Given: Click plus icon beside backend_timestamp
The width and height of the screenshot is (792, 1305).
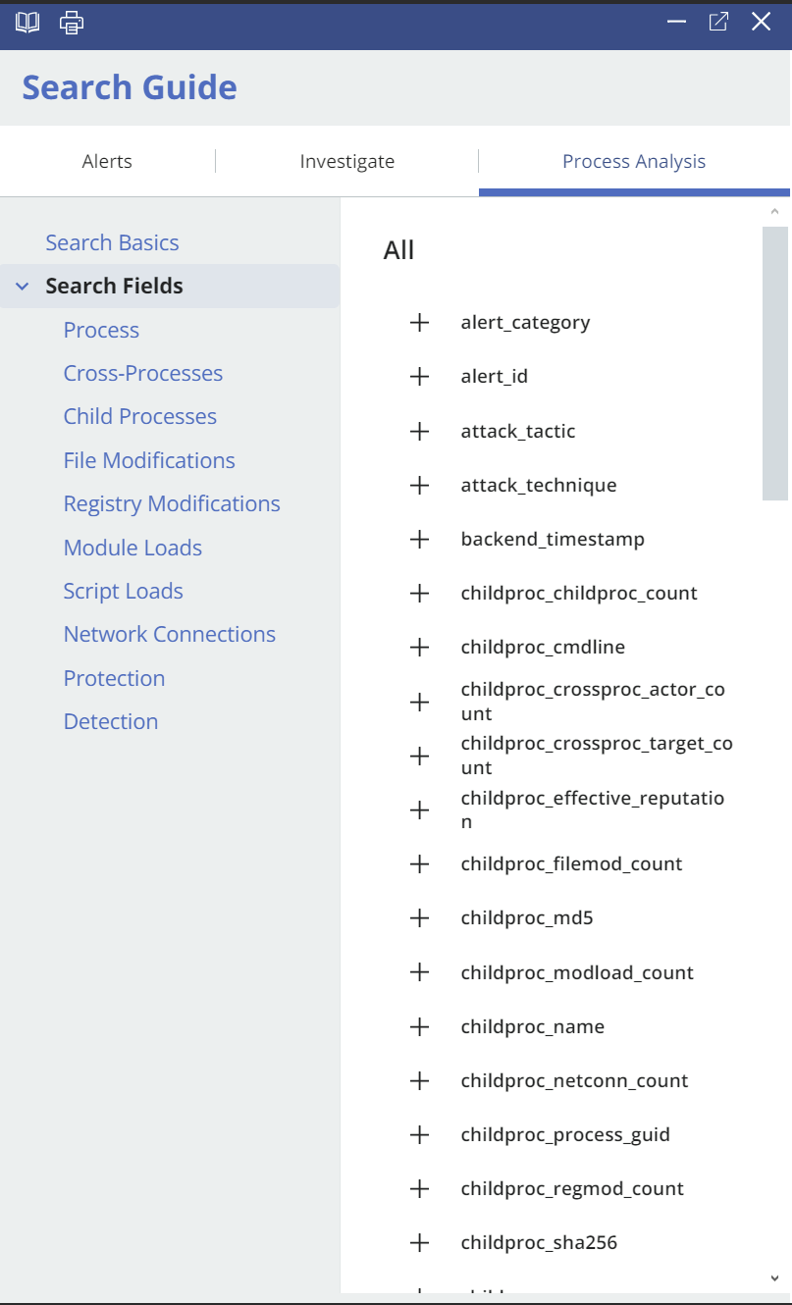Looking at the screenshot, I should (x=419, y=539).
